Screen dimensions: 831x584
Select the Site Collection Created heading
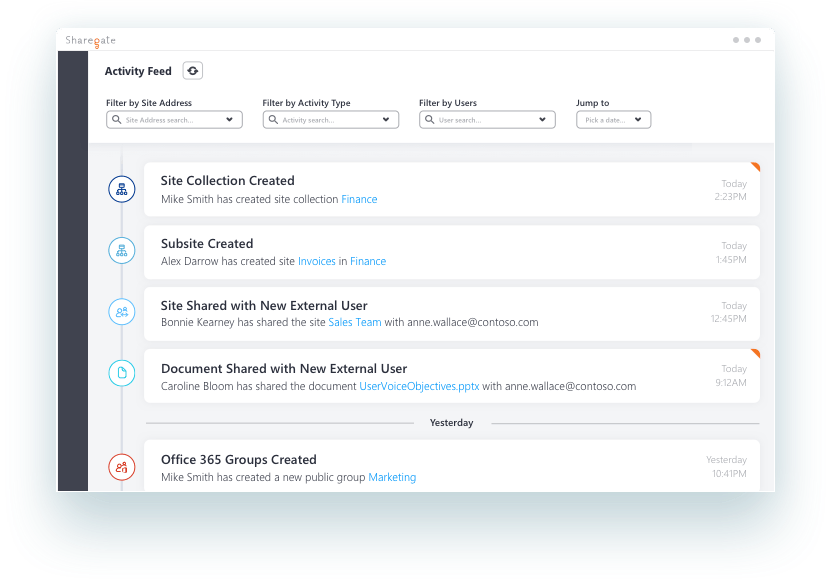(228, 181)
